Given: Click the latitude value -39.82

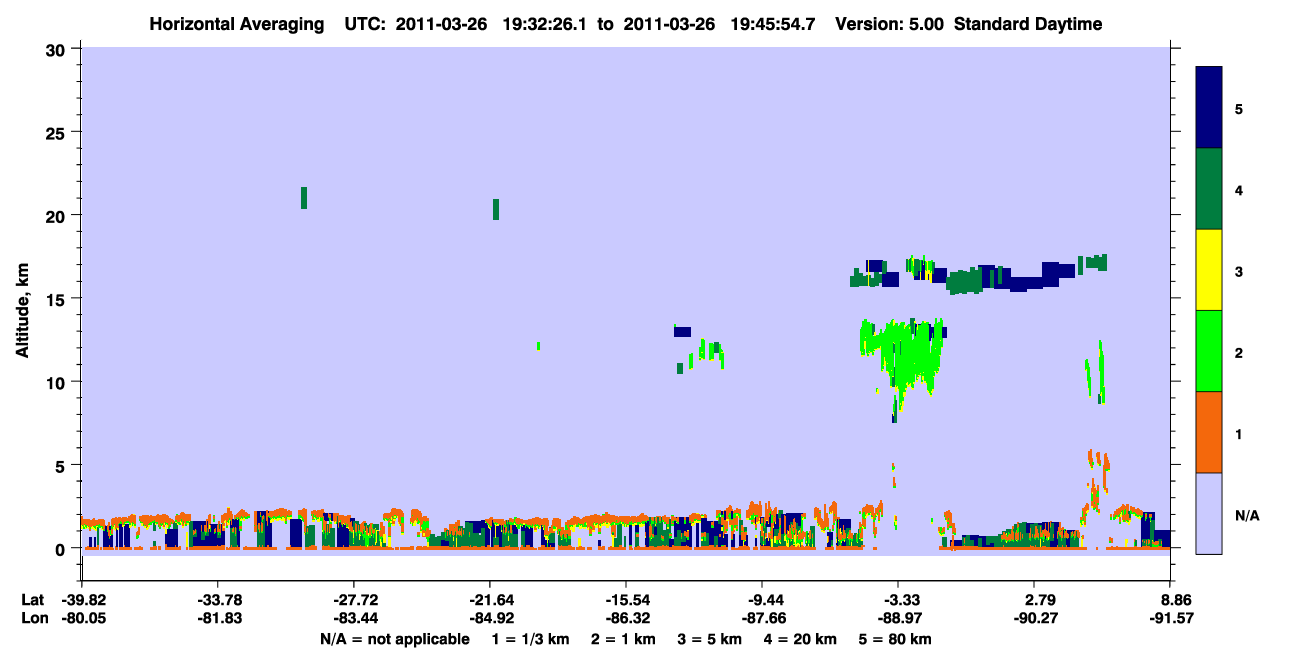Looking at the screenshot, I should click(x=82, y=600).
